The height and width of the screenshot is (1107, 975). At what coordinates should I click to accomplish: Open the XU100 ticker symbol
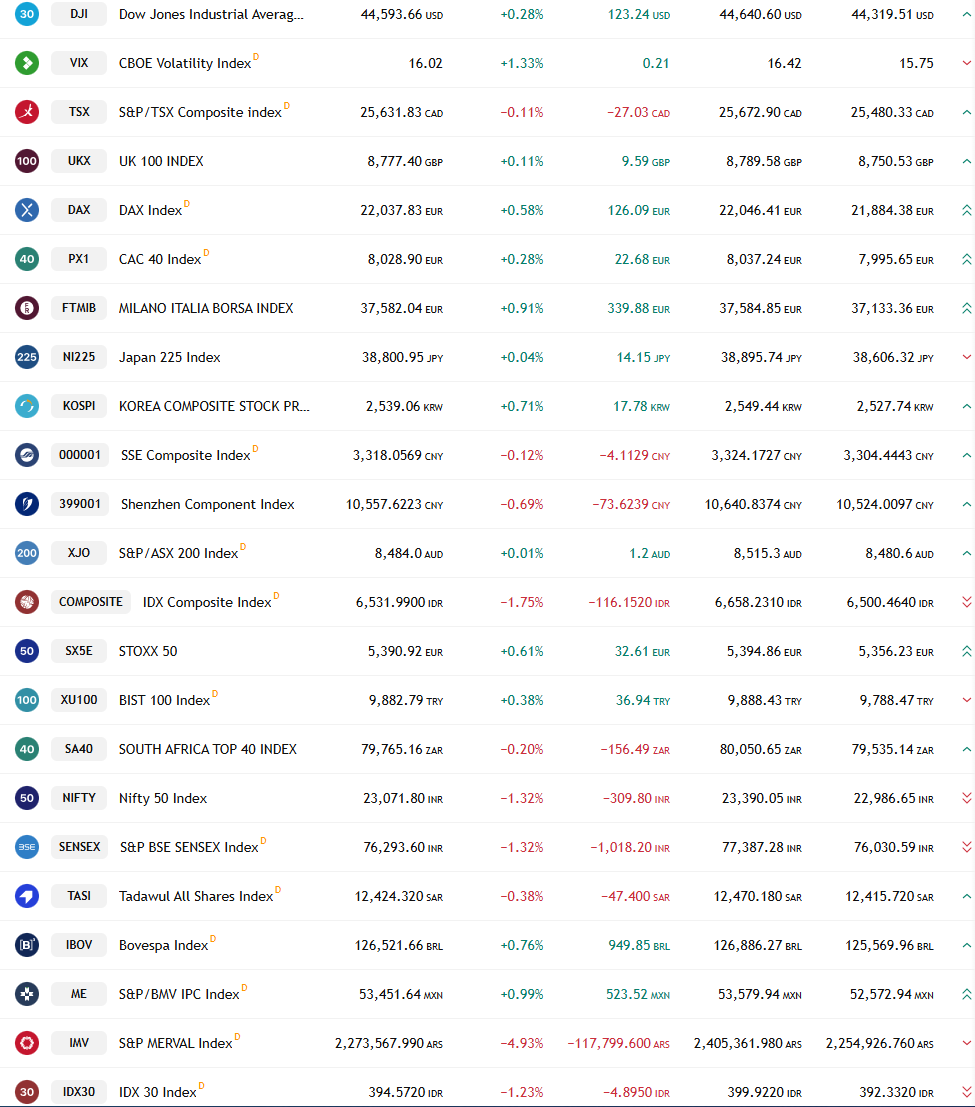tap(79, 700)
